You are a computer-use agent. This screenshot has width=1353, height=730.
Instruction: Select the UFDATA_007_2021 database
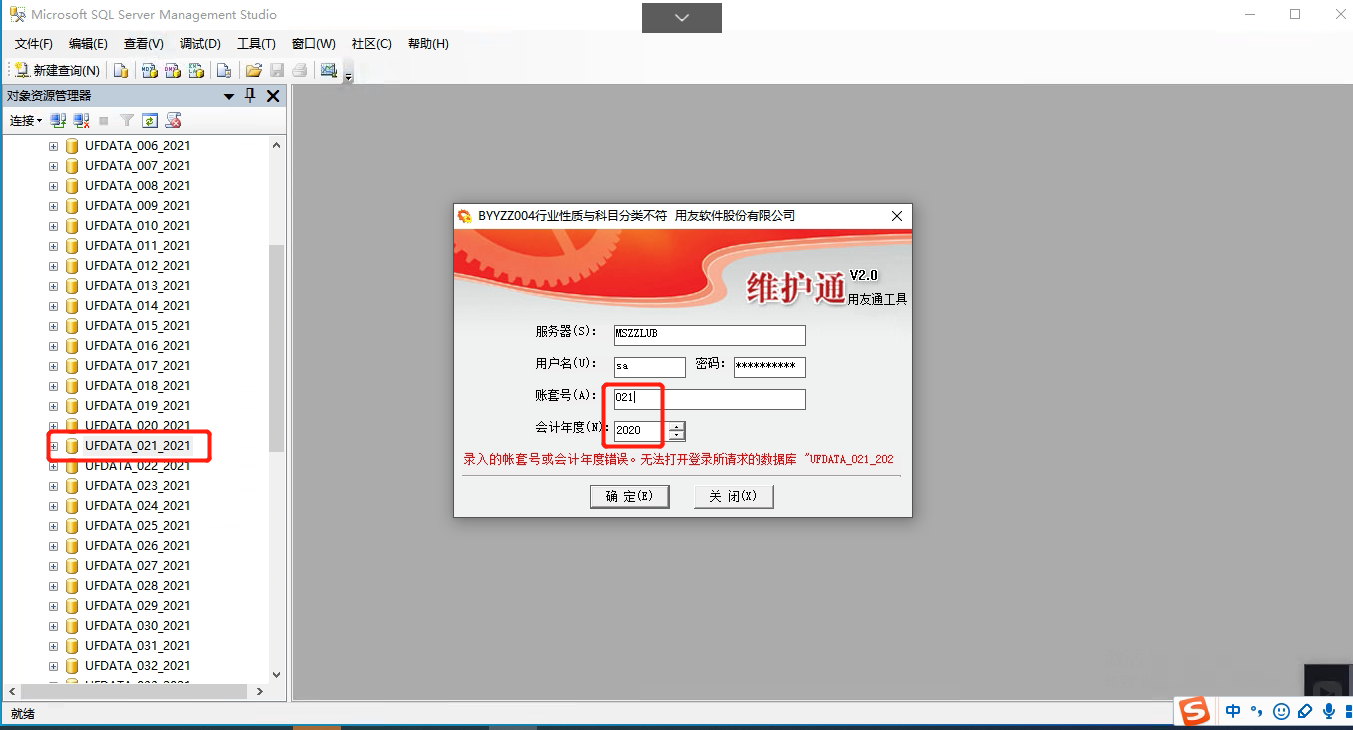pos(137,166)
